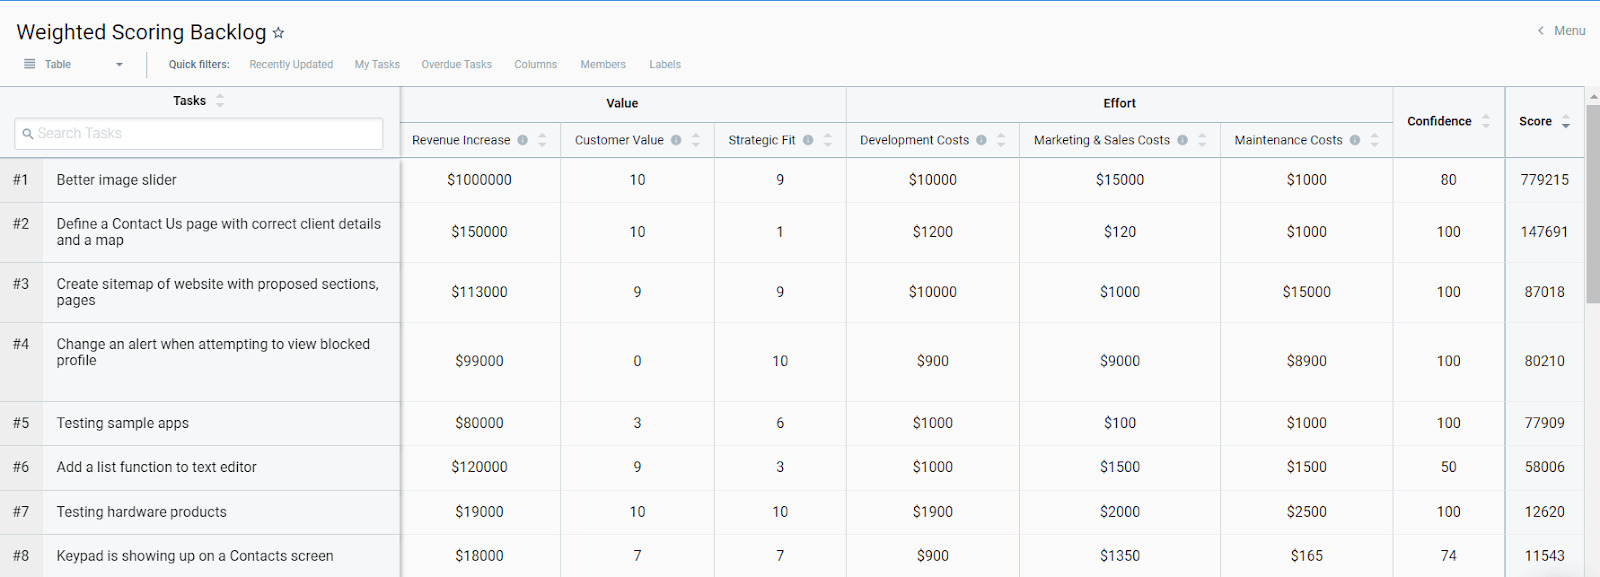Open the Labels filter
Image resolution: width=1600 pixels, height=577 pixels.
tap(665, 64)
